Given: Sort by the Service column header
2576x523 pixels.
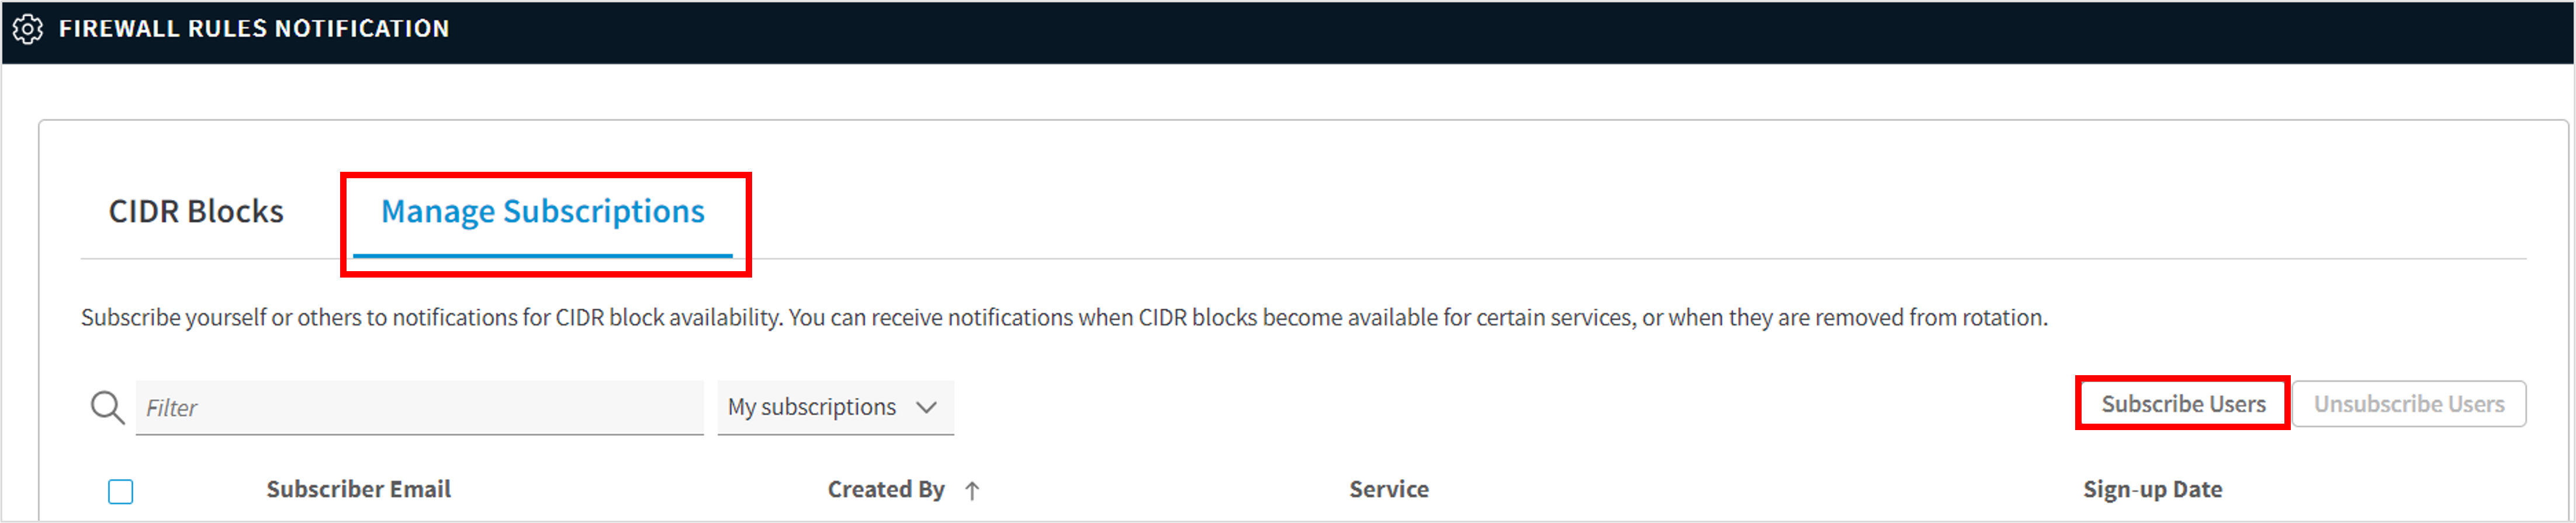Looking at the screenshot, I should coord(1388,489).
